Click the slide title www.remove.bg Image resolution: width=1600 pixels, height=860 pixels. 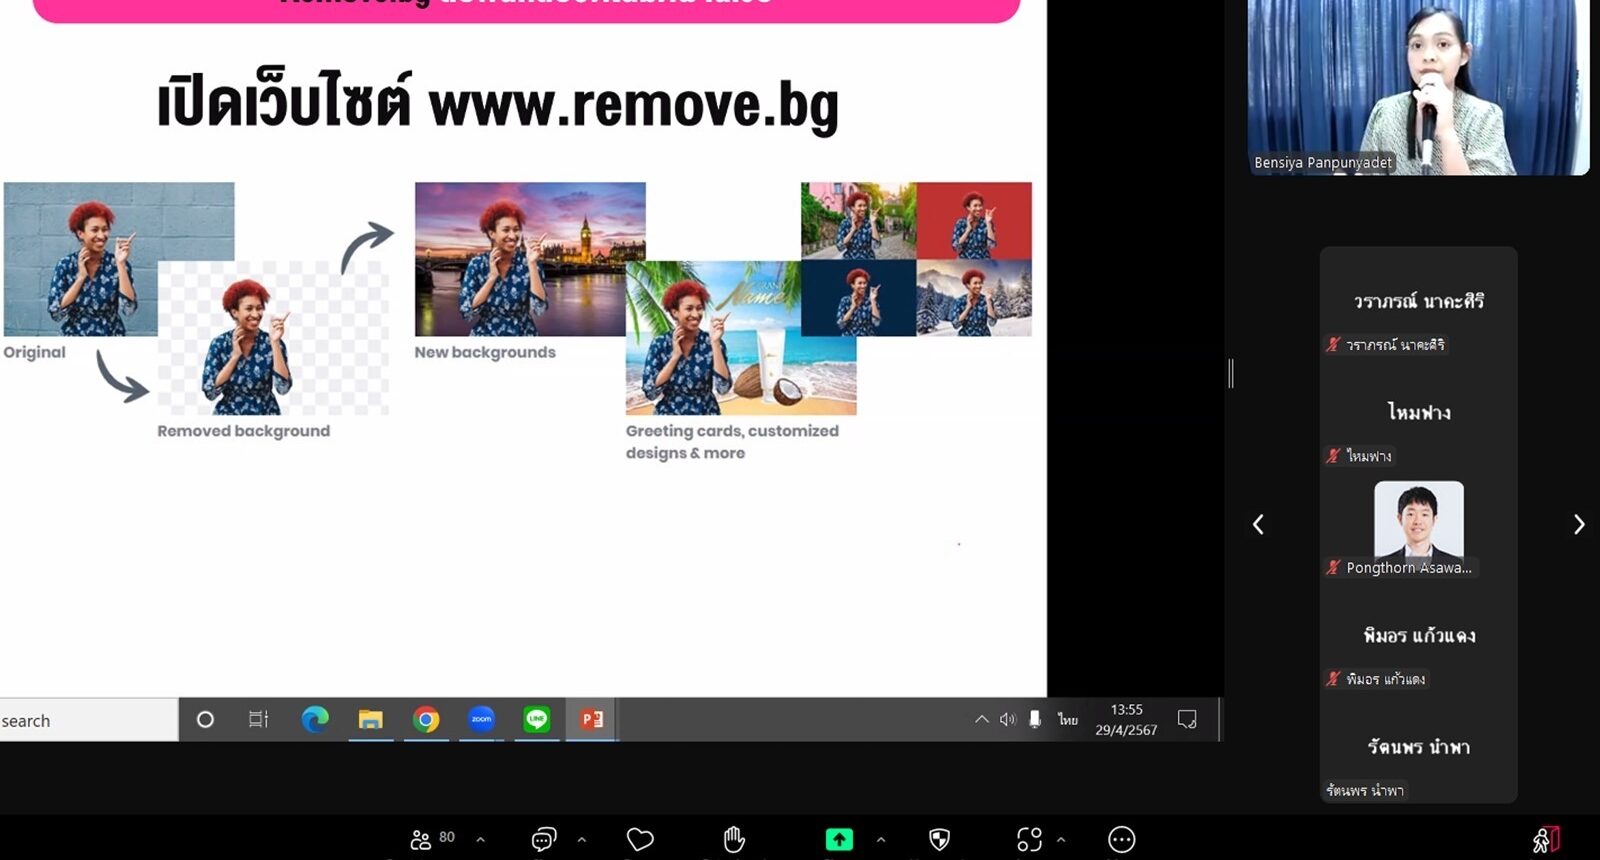pyautogui.click(x=634, y=104)
